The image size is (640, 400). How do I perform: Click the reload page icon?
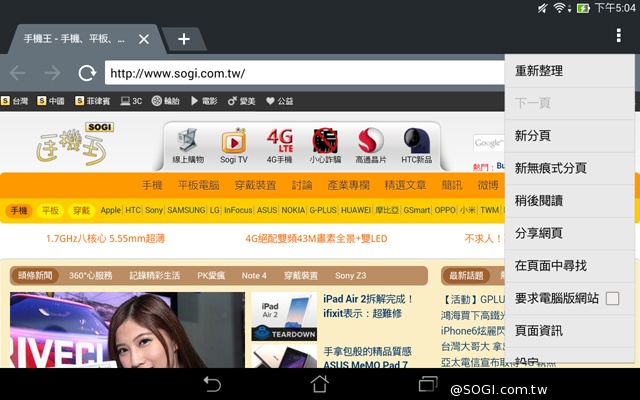pyautogui.click(x=87, y=73)
